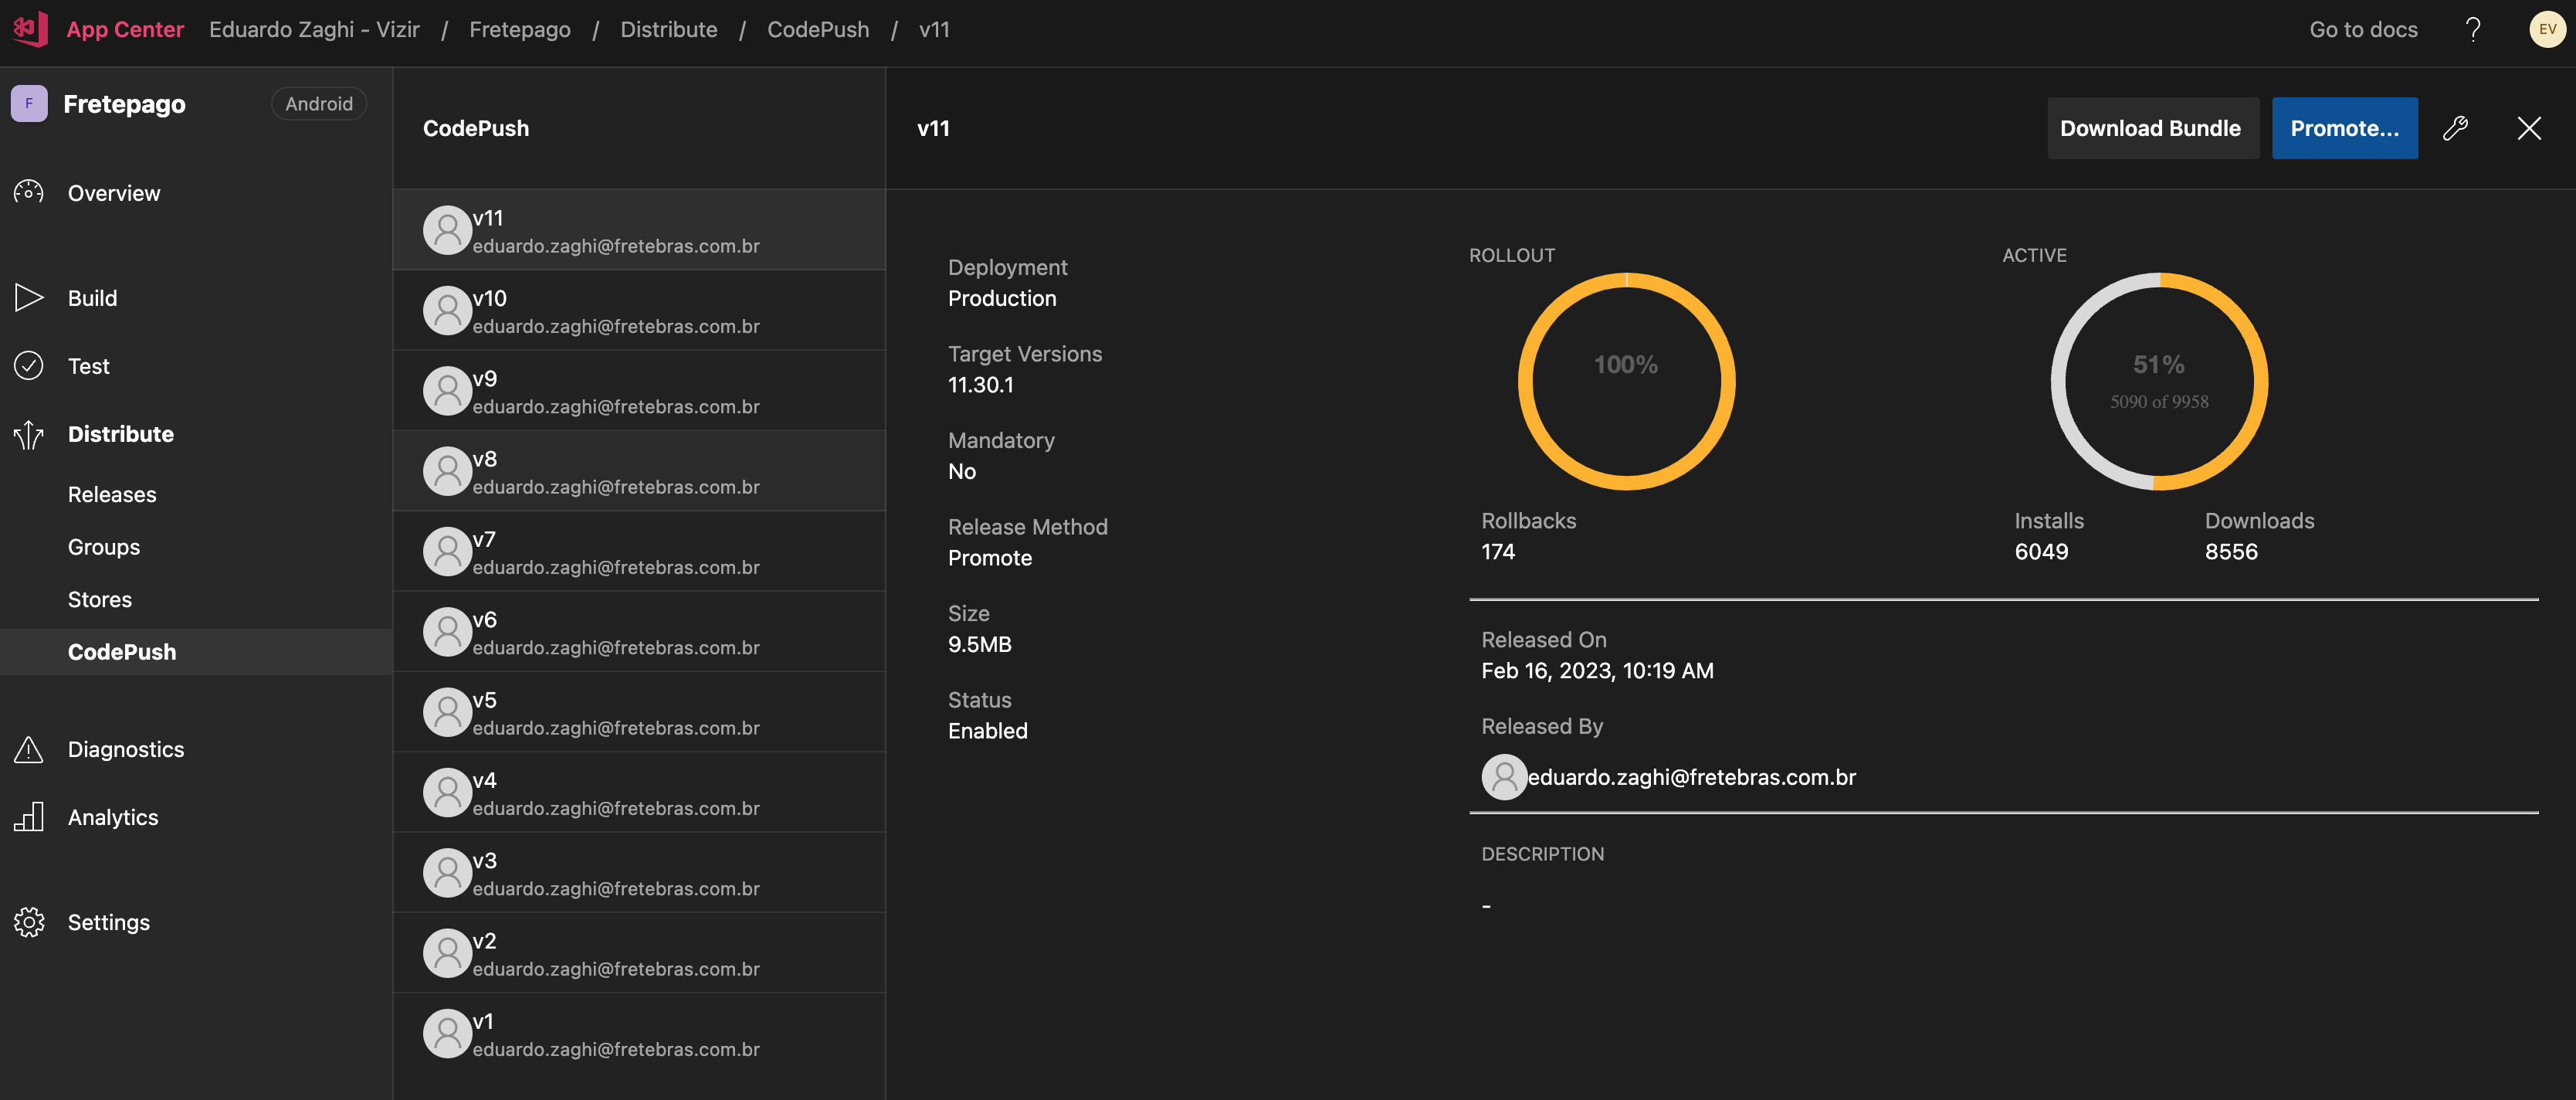Open Diagnostics section
2576x1100 pixels.
(x=126, y=749)
